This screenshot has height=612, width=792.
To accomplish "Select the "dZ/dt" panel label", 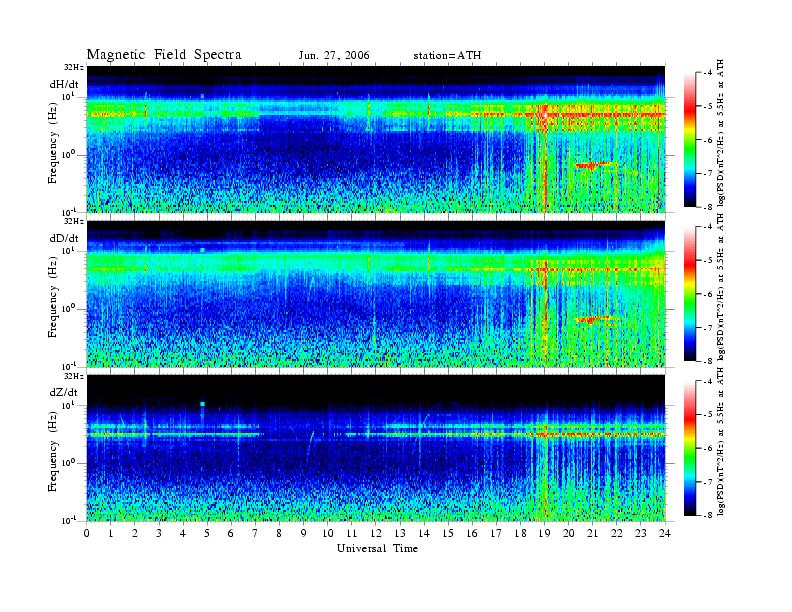I will tap(64, 392).
